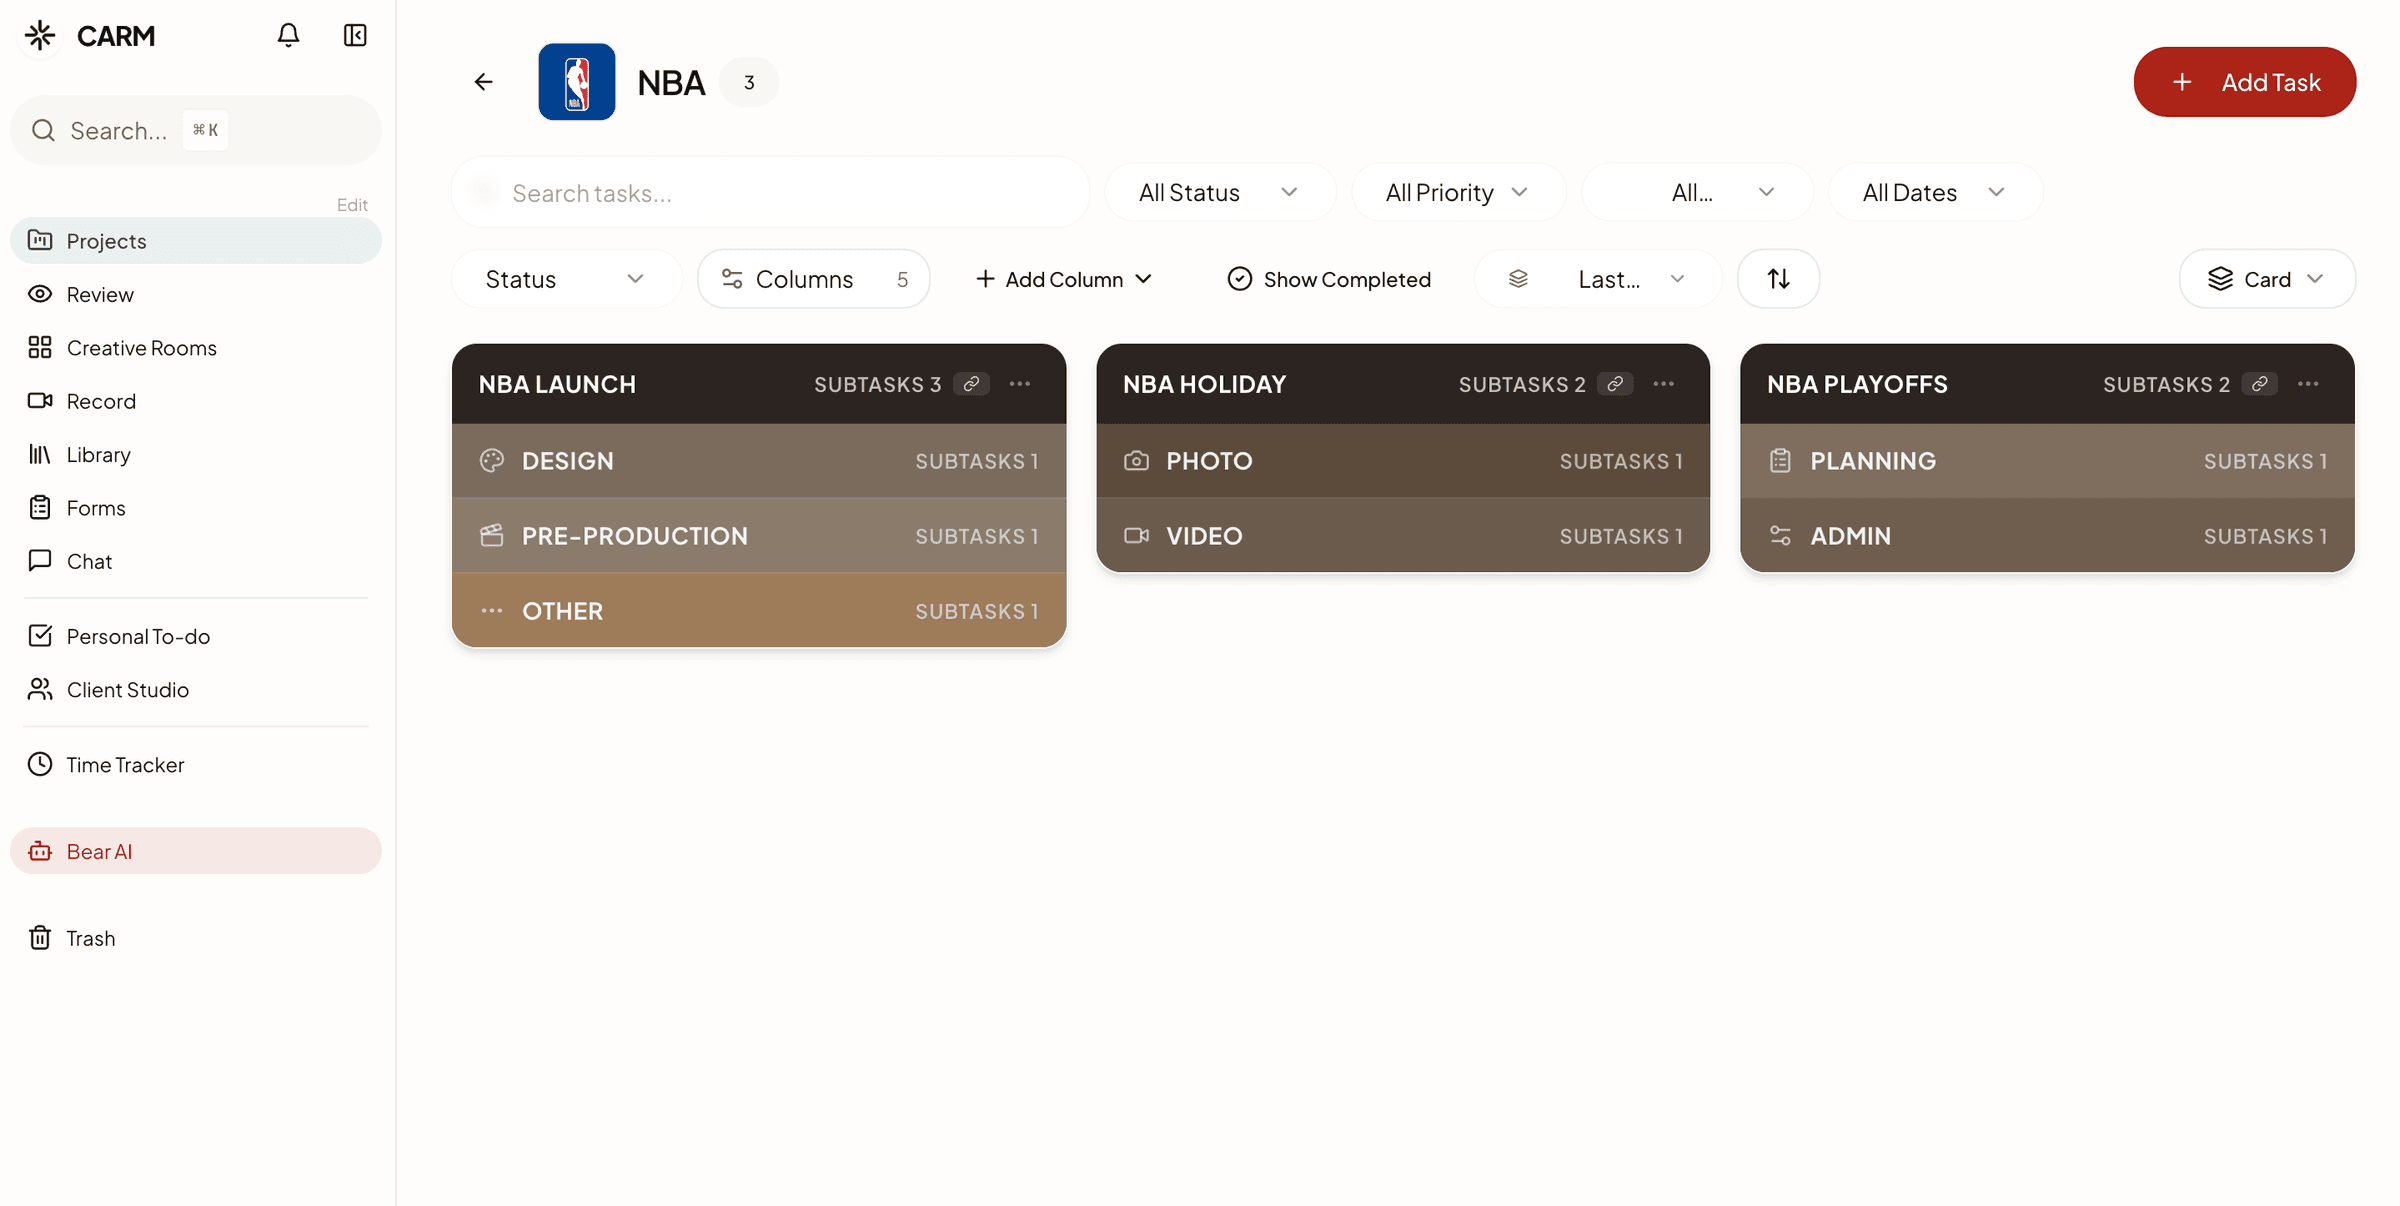The width and height of the screenshot is (2400, 1206).
Task: Click the keyboard shortcut ⌘K badge
Action: [x=205, y=130]
